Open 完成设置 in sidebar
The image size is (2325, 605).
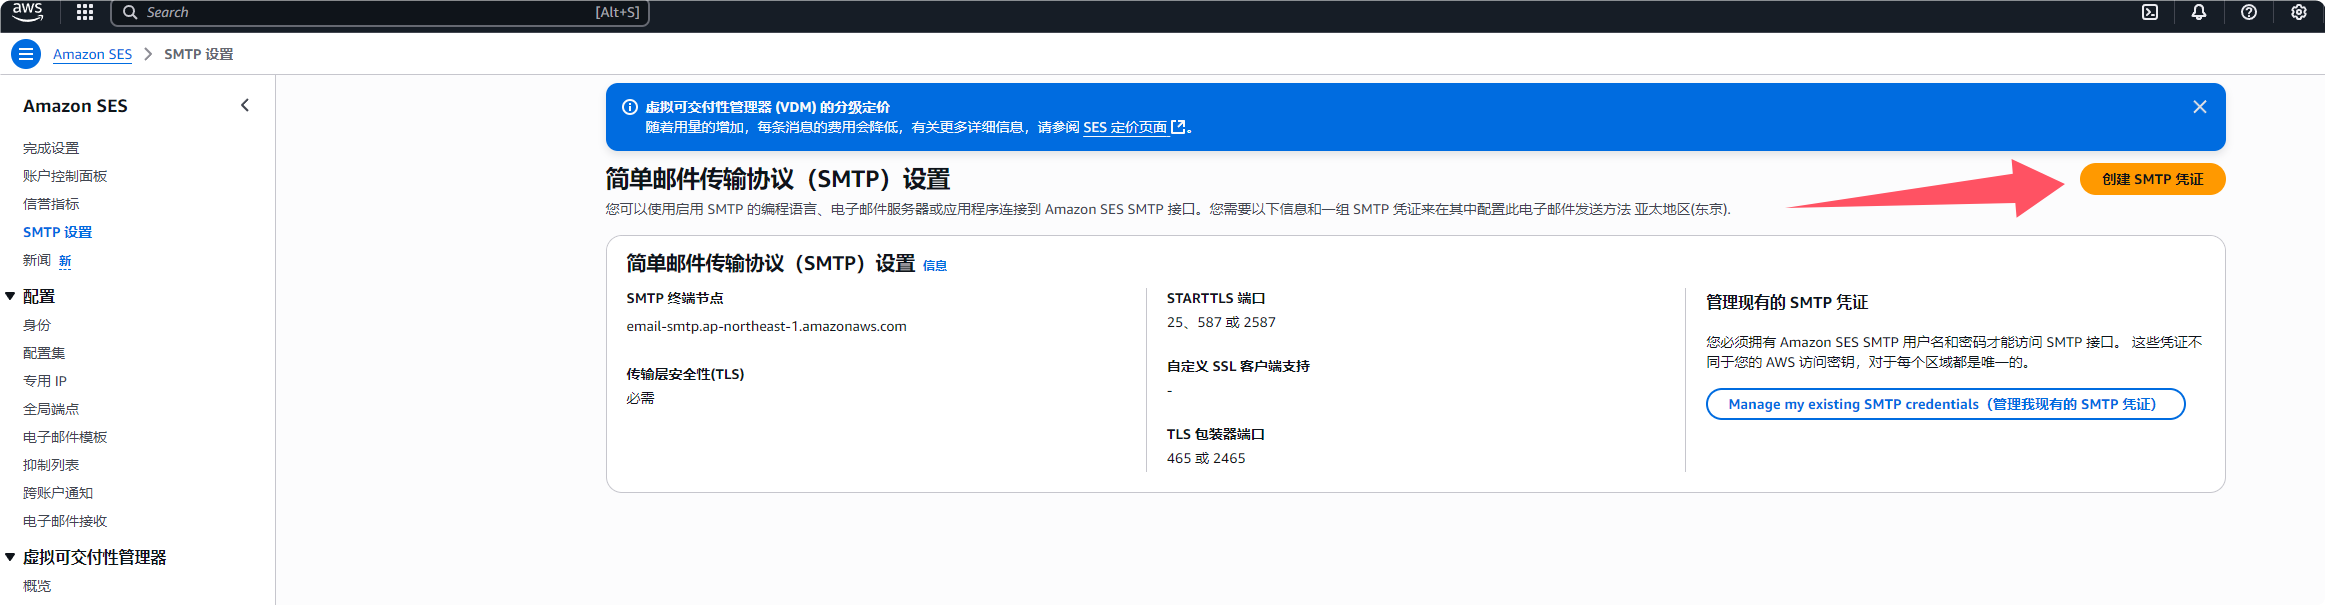(51, 148)
